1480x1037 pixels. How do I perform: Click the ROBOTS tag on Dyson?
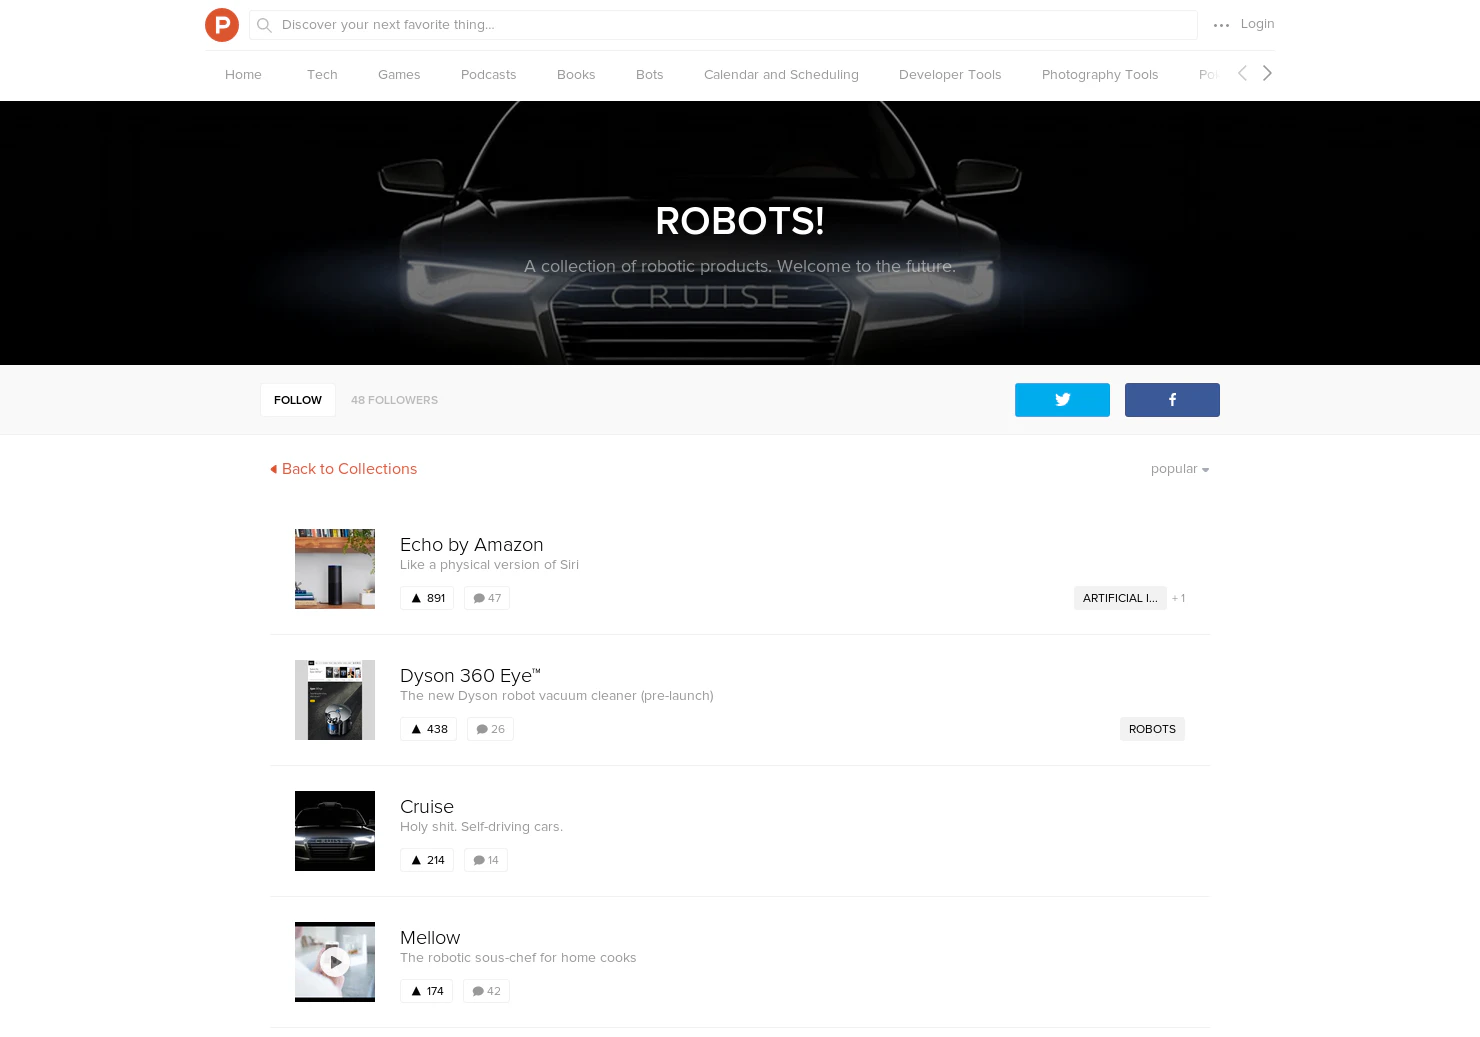click(x=1152, y=729)
